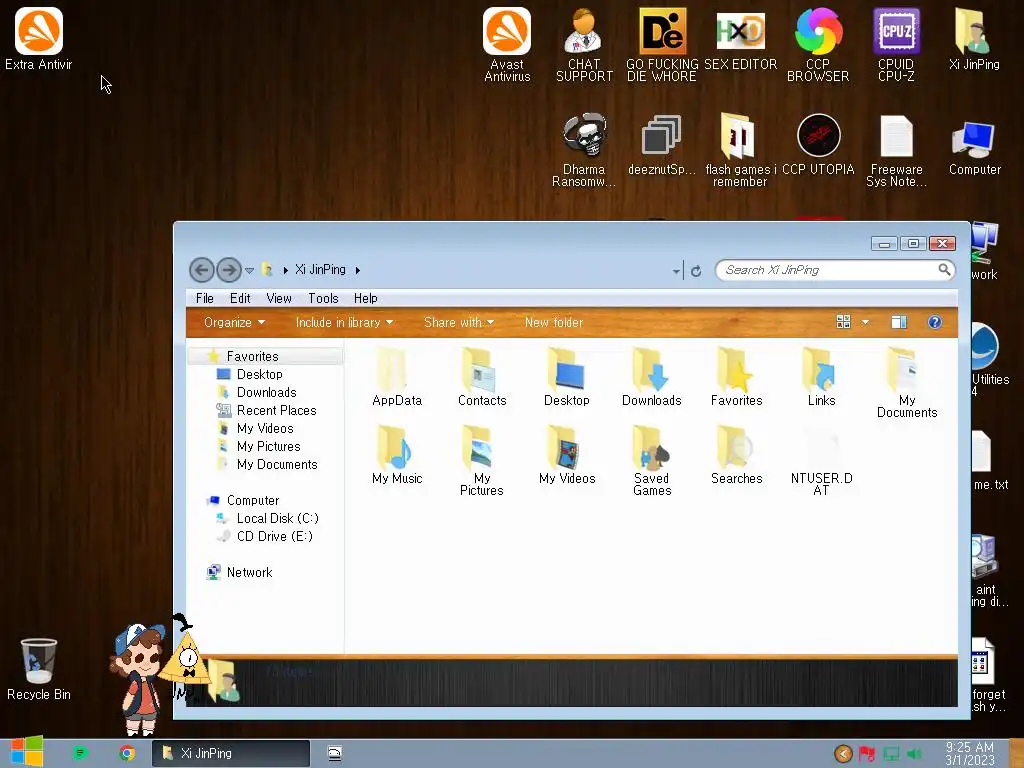Open the Links folder
This screenshot has width=1024, height=768.
click(821, 378)
